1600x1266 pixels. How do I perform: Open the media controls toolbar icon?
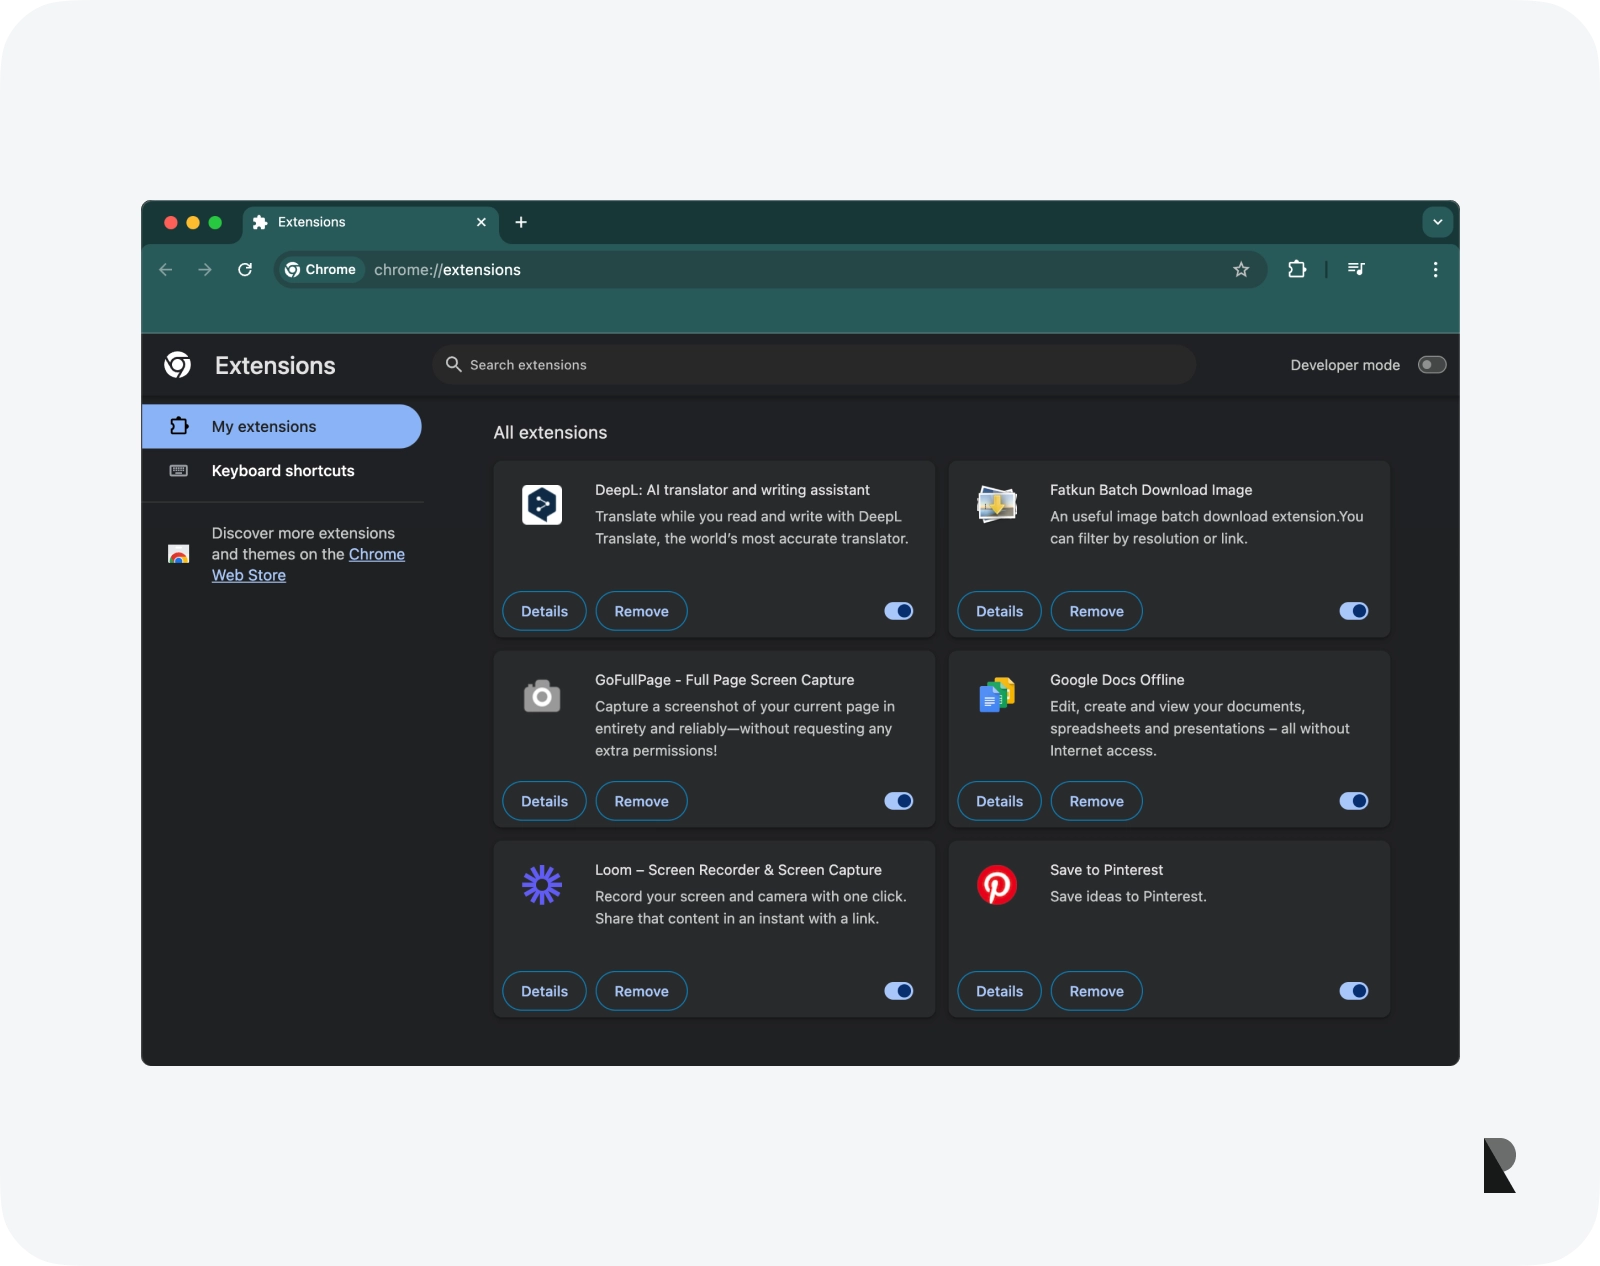pos(1356,269)
